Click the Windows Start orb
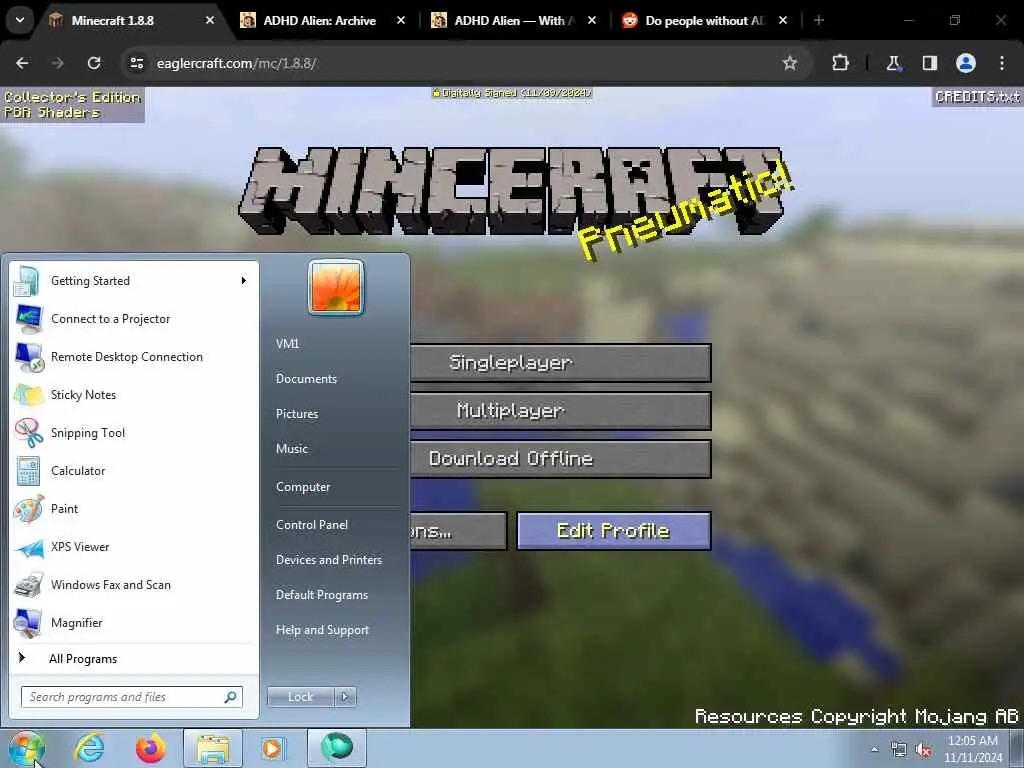The width and height of the screenshot is (1024, 768). coord(26,748)
